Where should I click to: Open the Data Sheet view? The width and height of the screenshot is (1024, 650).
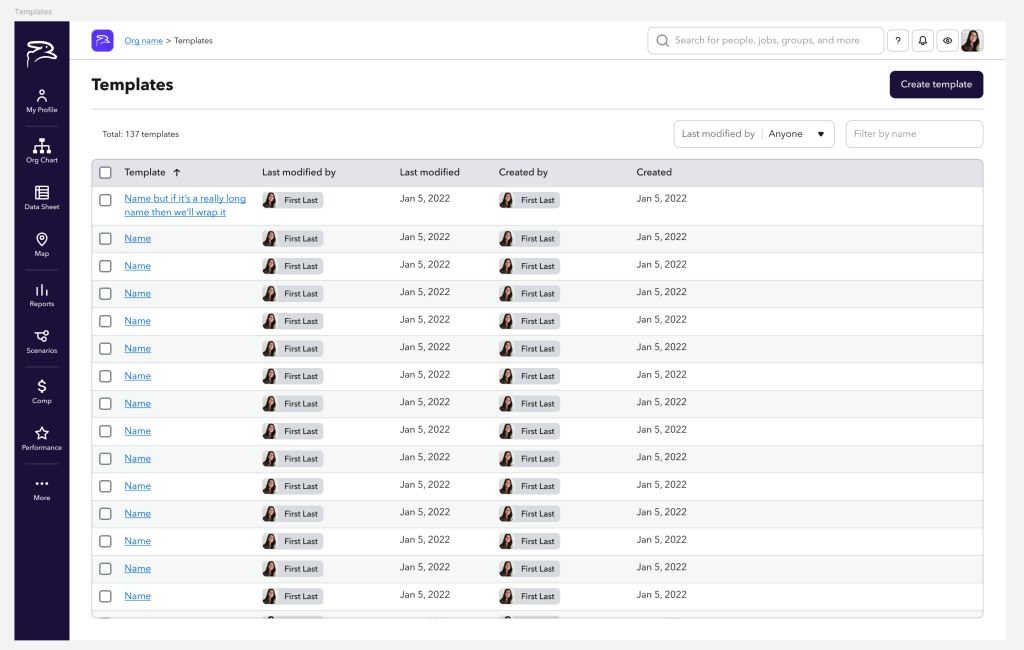pos(41,196)
